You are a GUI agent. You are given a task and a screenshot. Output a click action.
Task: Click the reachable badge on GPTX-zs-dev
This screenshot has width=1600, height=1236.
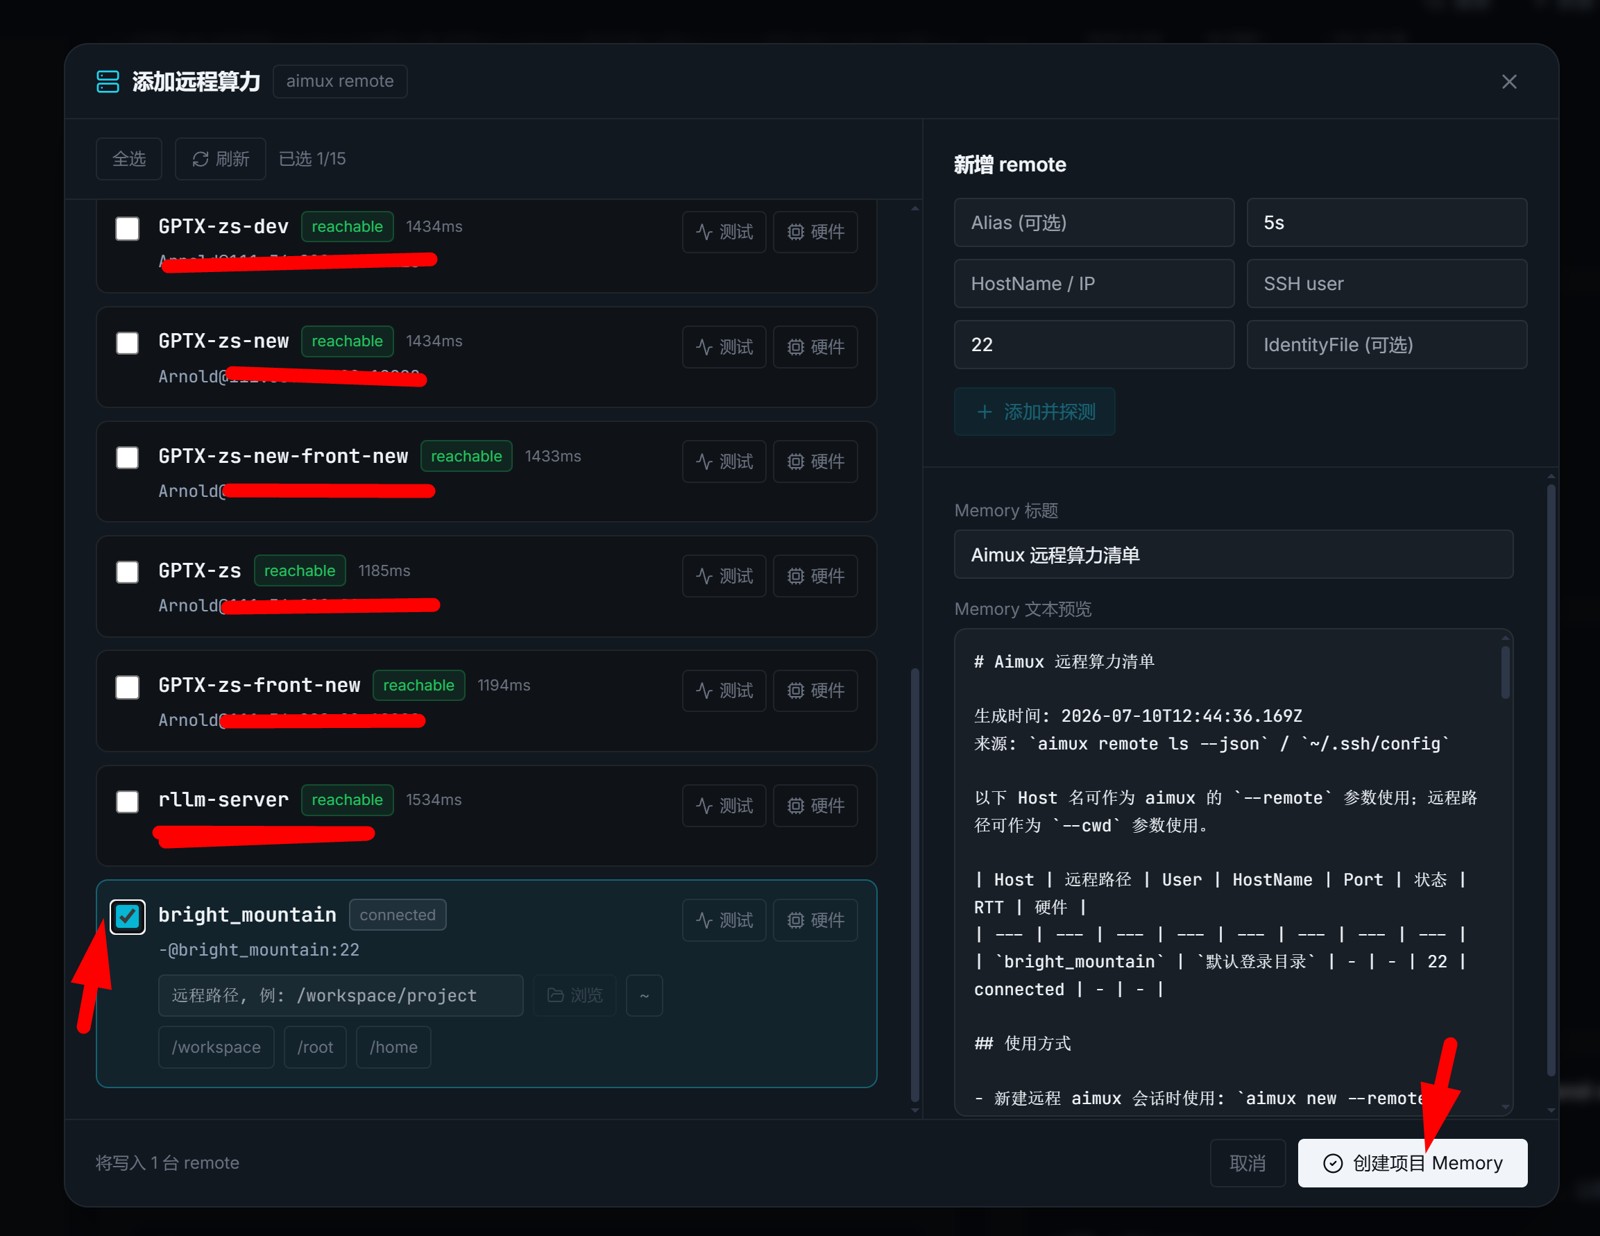pos(347,227)
